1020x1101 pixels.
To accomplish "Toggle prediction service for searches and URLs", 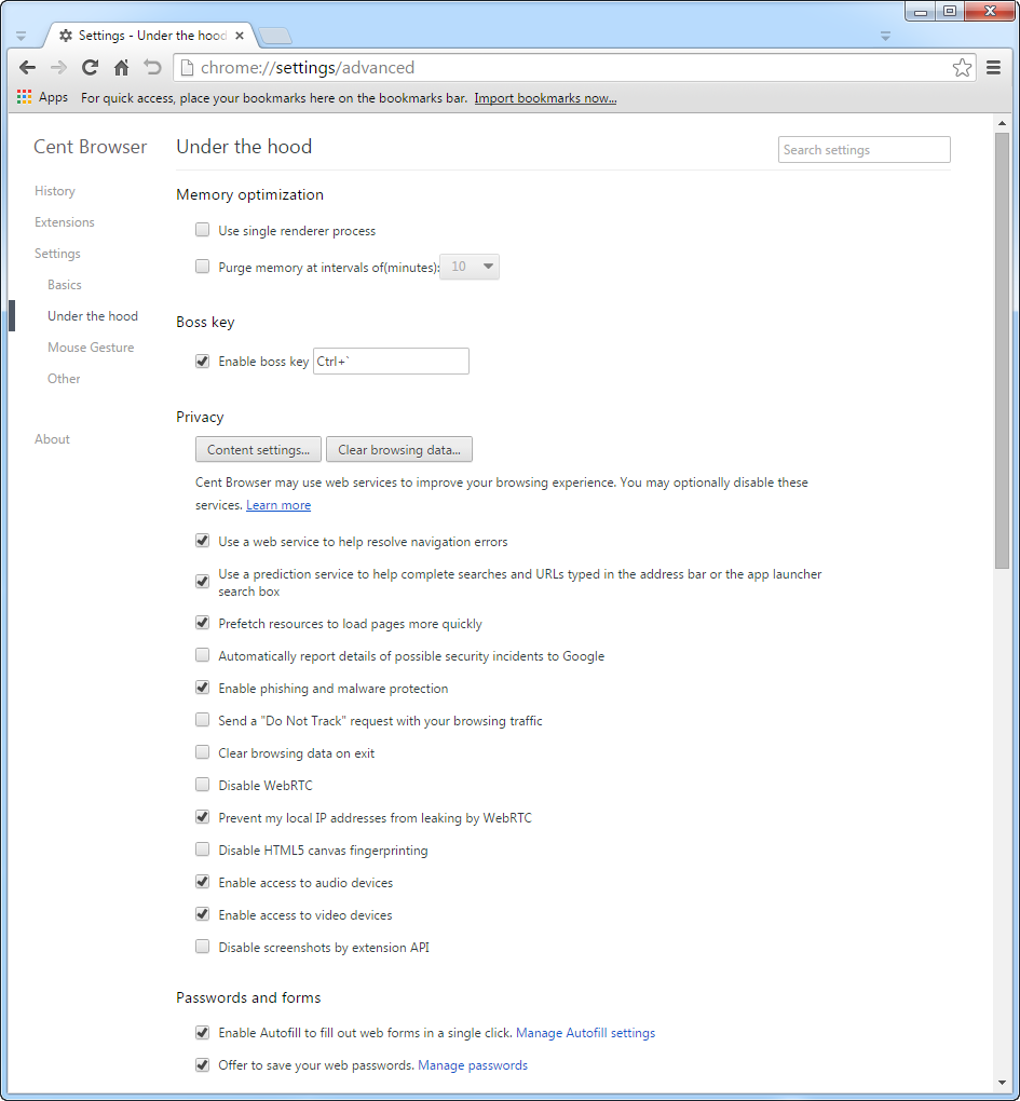I will [202, 581].
